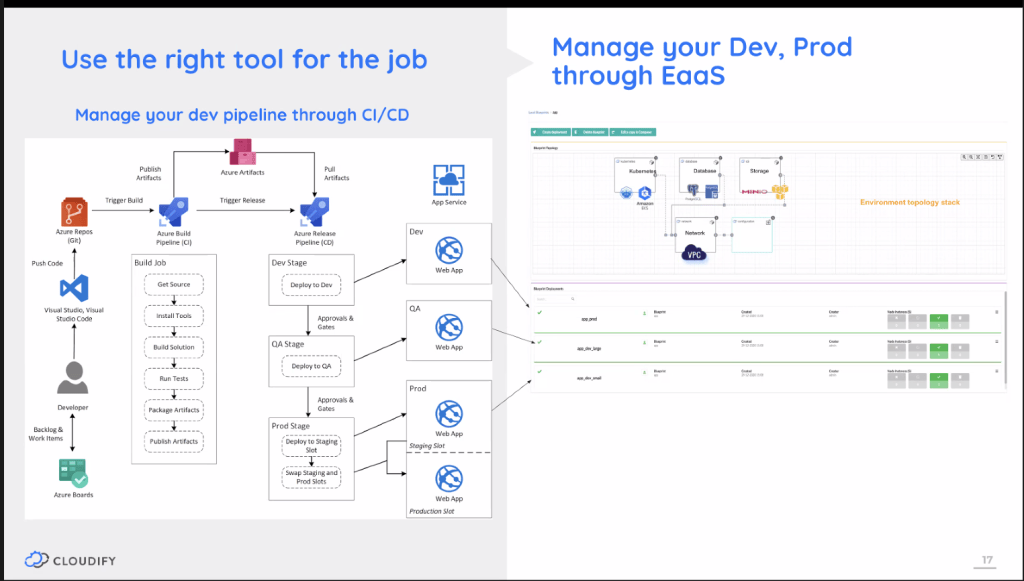Click the yellow AWS boxes icon beside MinIO

(780, 192)
